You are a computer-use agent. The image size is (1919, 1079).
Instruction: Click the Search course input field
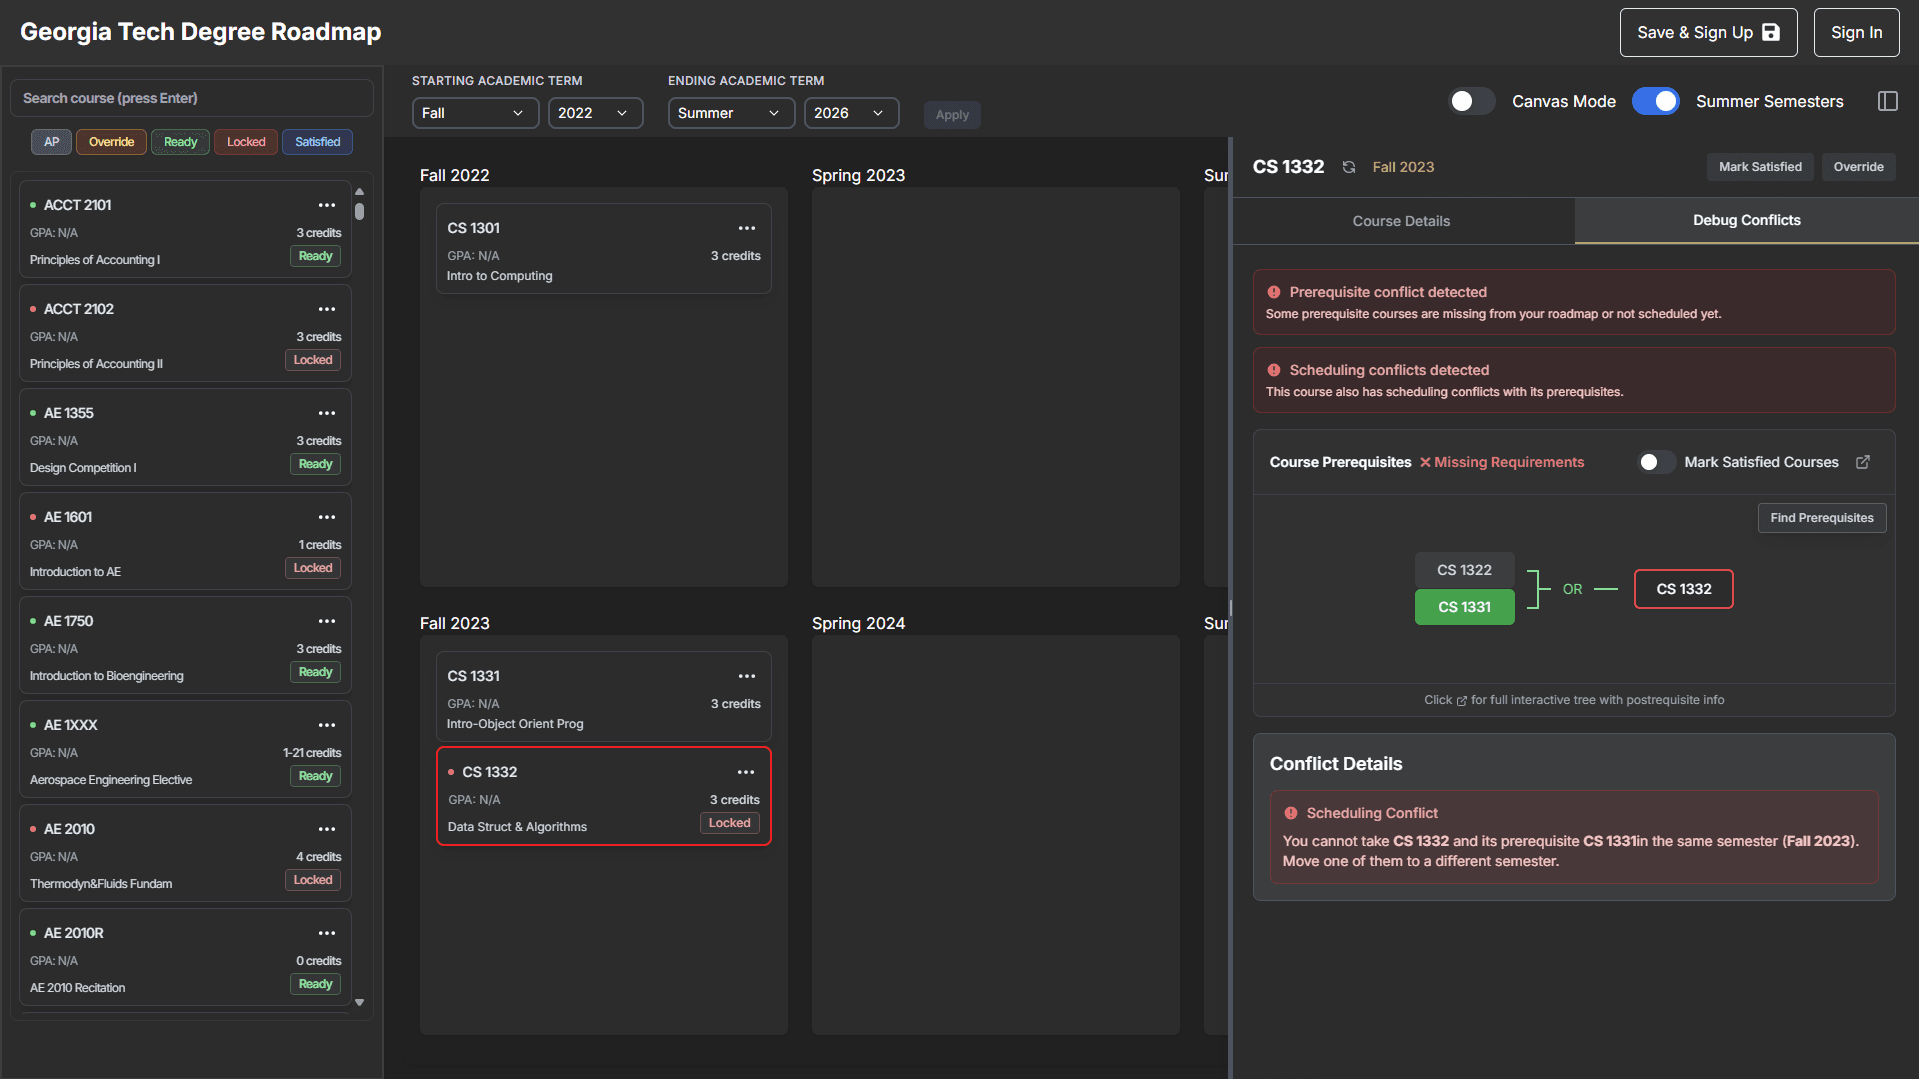coord(192,98)
